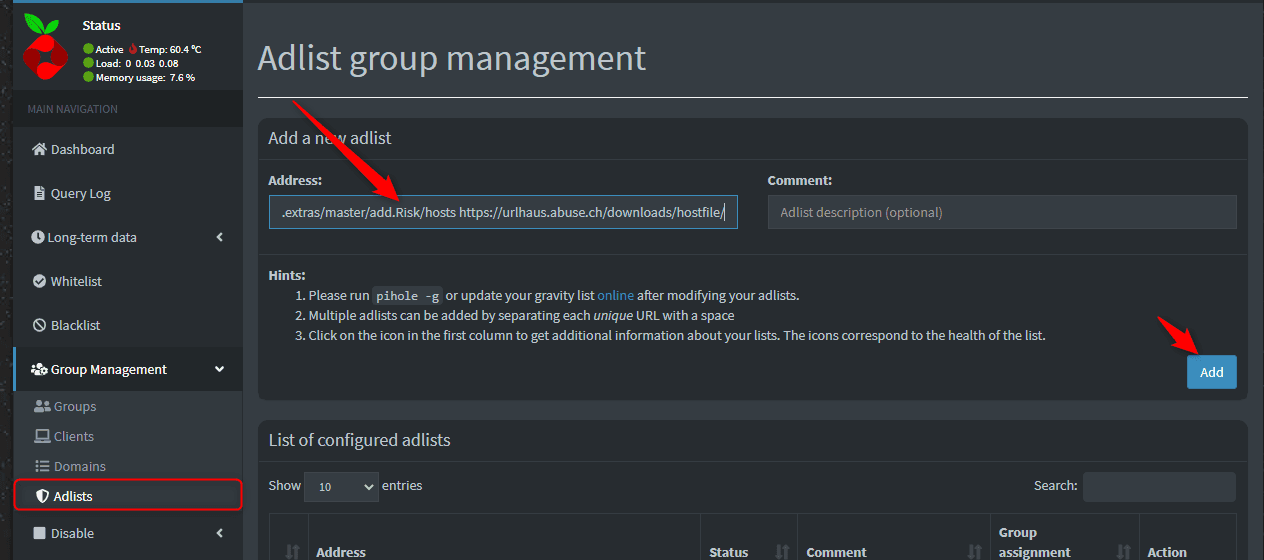
Task: Click the Group Management users icon
Action: click(x=39, y=369)
